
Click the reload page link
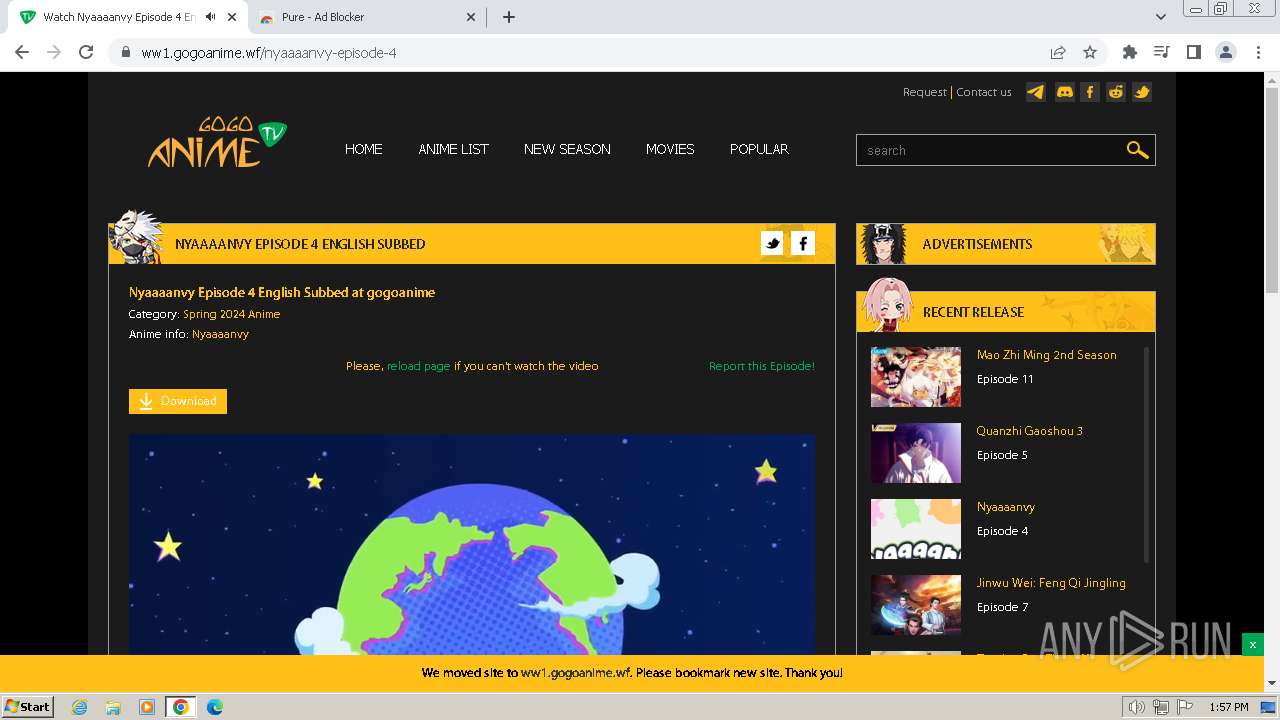coord(418,366)
